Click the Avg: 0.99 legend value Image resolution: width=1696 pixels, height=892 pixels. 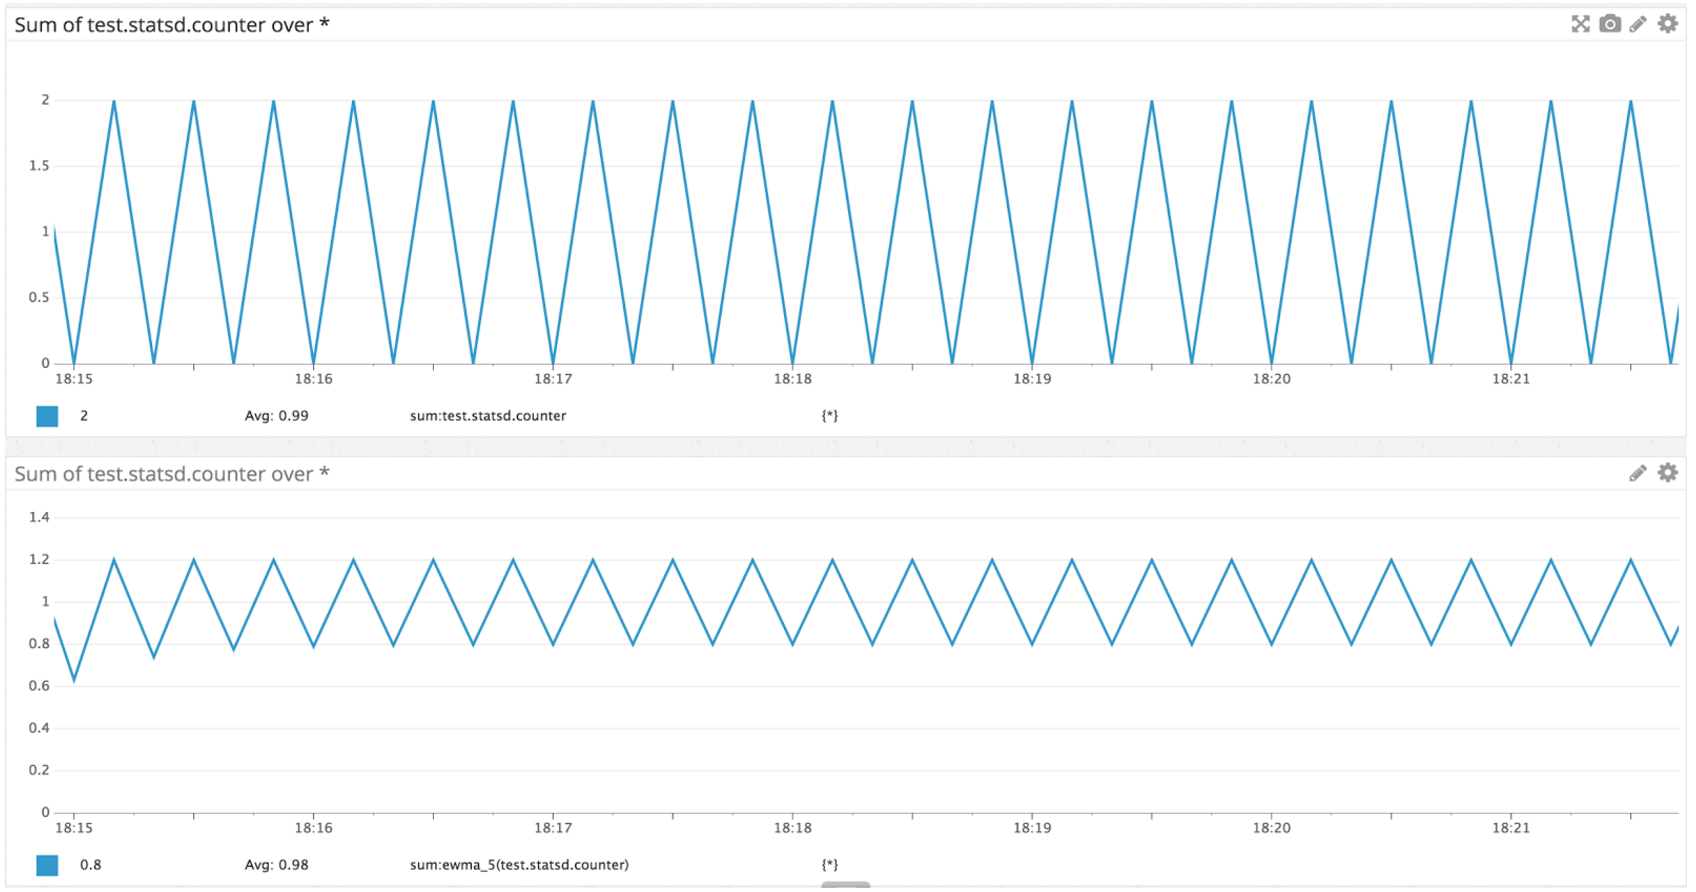coord(277,416)
